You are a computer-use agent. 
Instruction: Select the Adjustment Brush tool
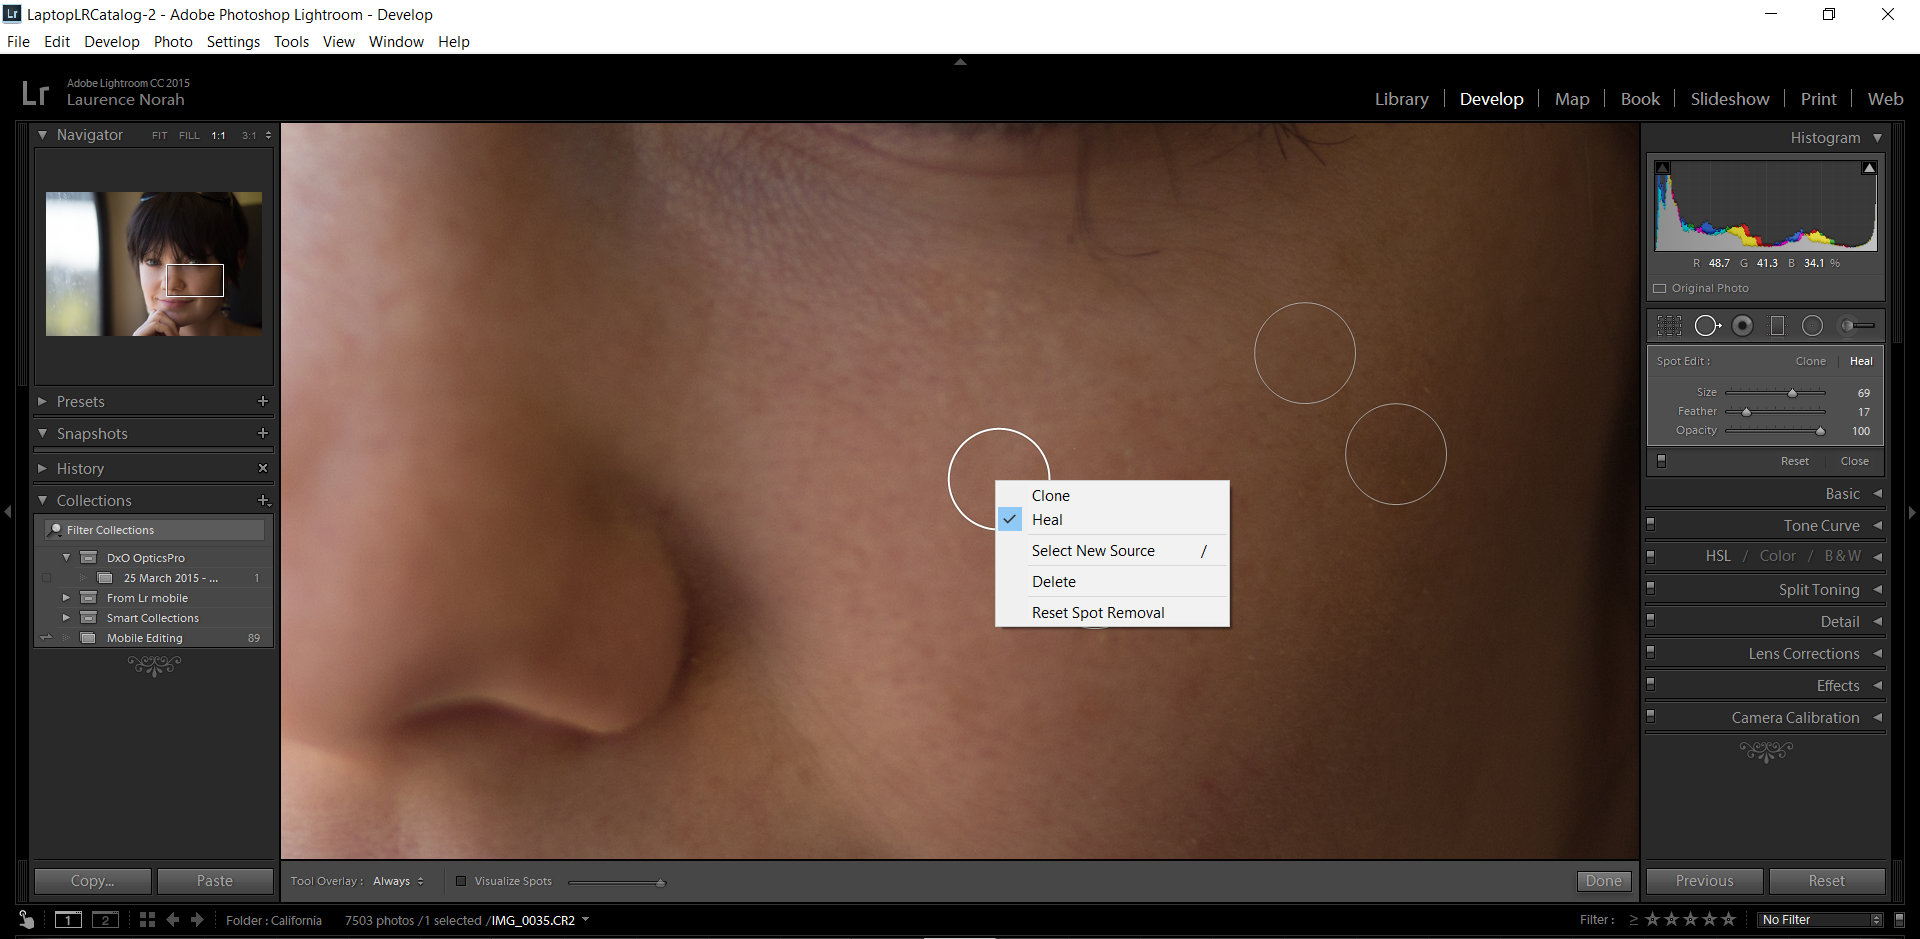click(1857, 326)
